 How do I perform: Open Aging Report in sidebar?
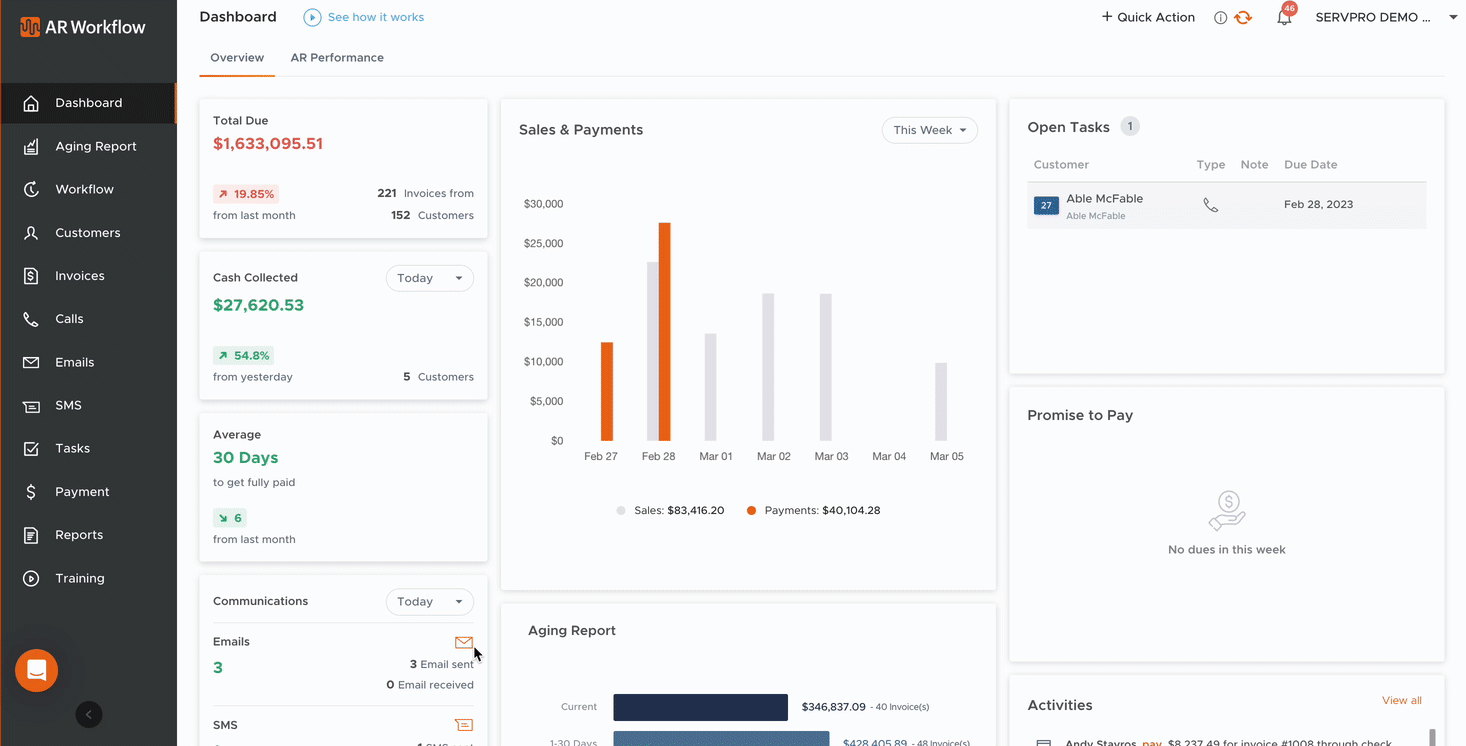click(95, 146)
